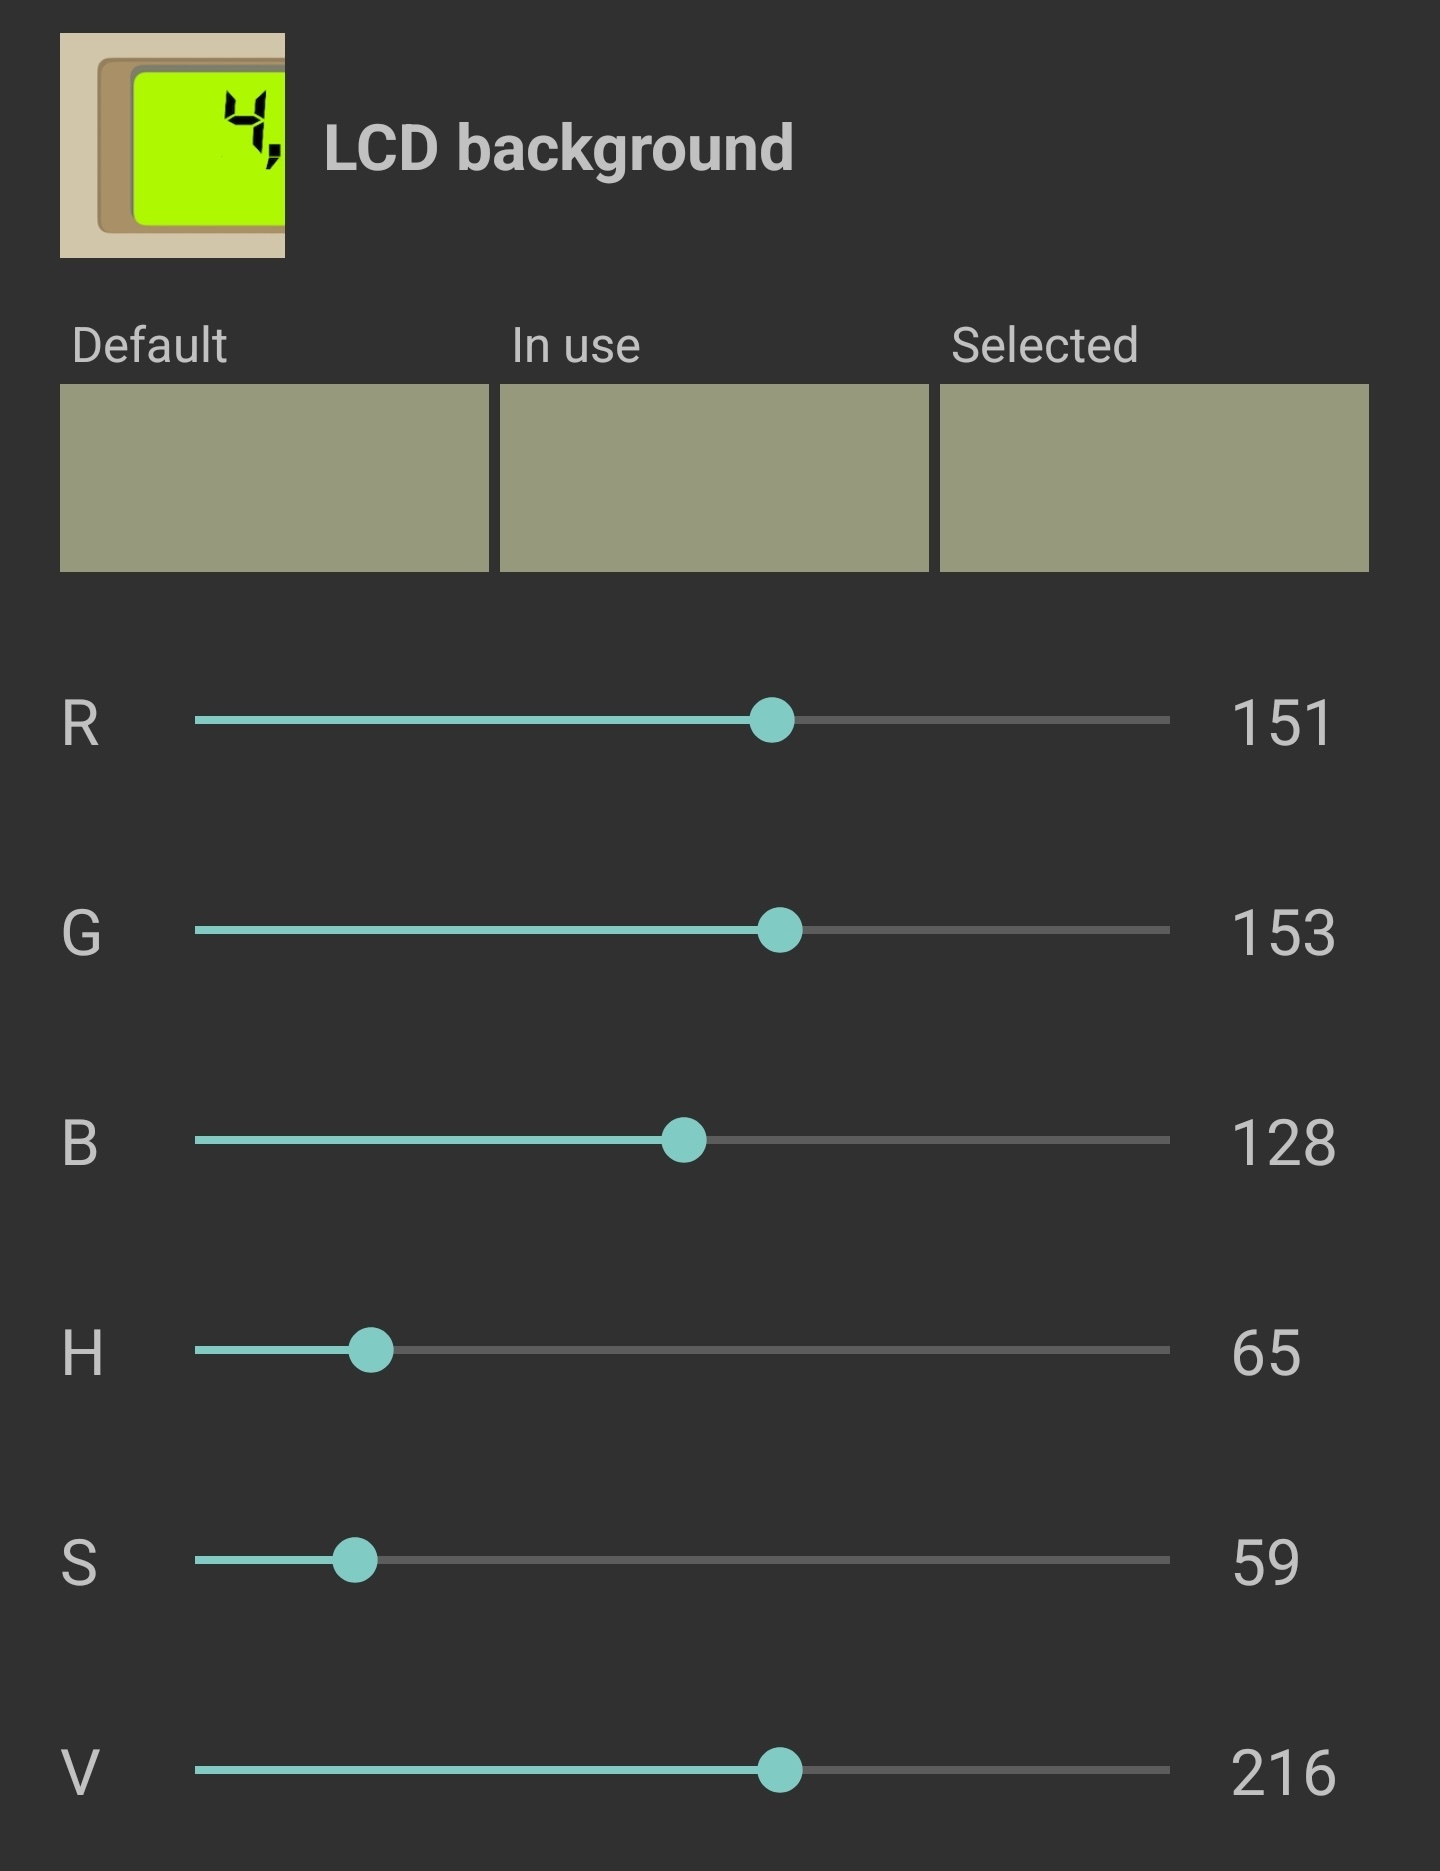The image size is (1440, 1871).
Task: Click the blue value 128
Action: 1283,1143
